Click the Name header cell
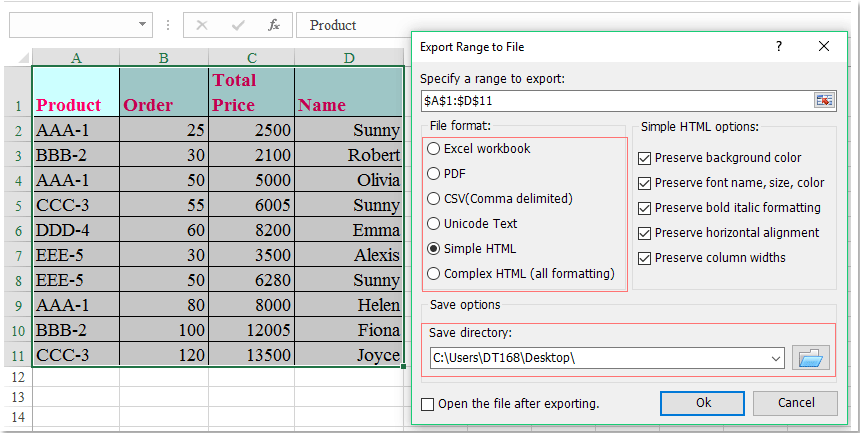This screenshot has height=433, width=860. click(x=349, y=92)
